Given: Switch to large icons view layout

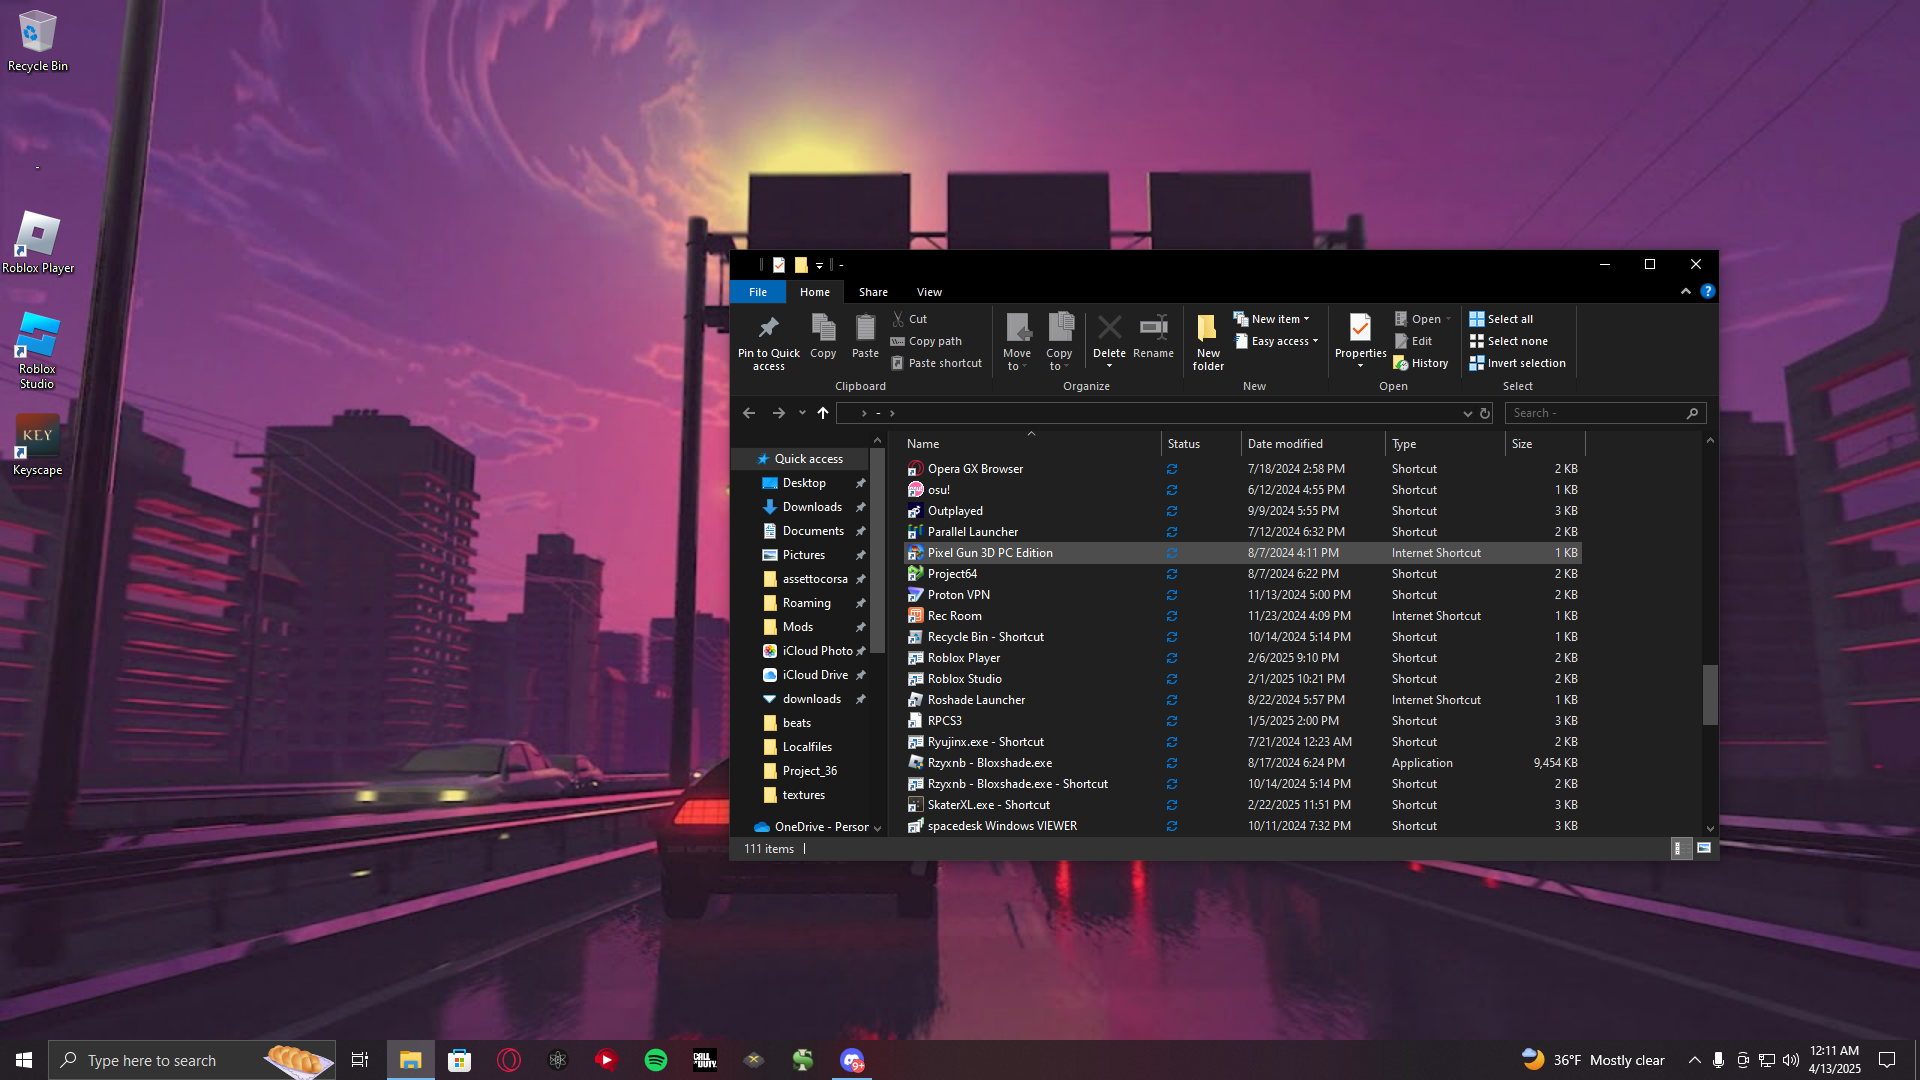Looking at the screenshot, I should [1704, 848].
